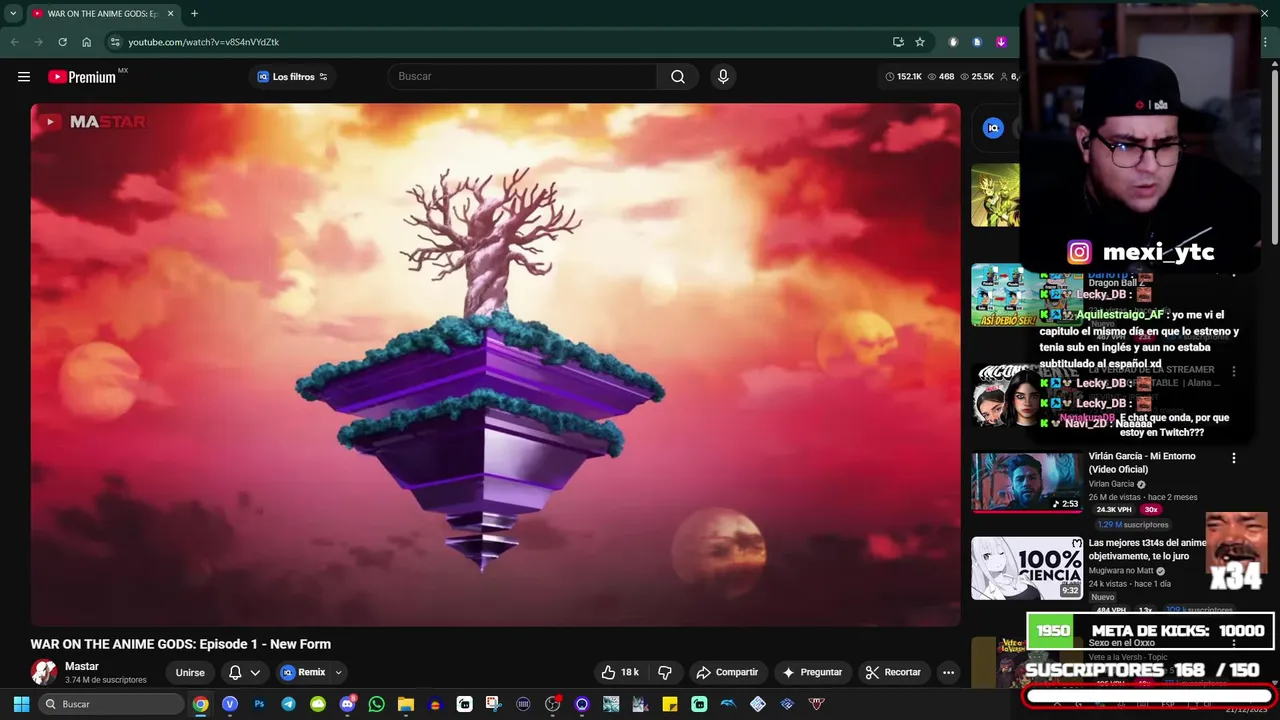Open Las mejores t3t4s del anime title
The image size is (1280, 720).
click(x=1147, y=549)
